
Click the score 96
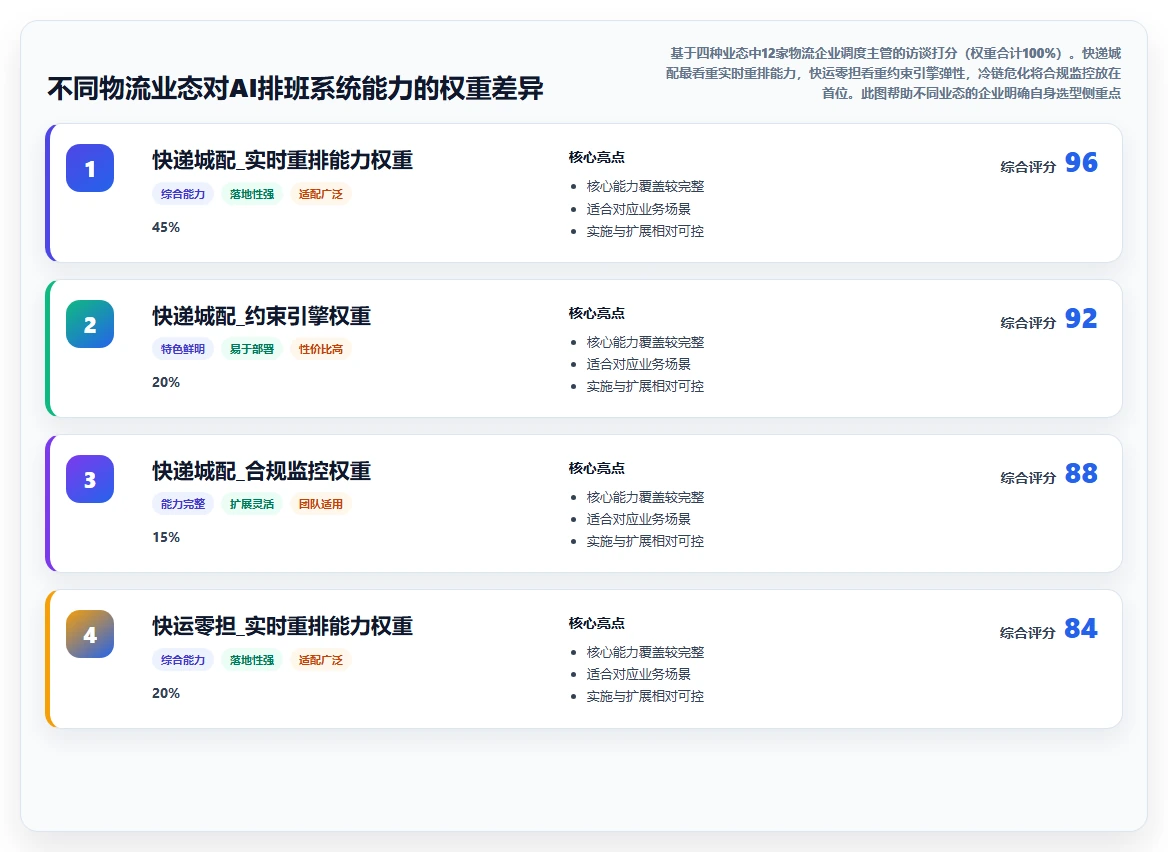(1081, 162)
